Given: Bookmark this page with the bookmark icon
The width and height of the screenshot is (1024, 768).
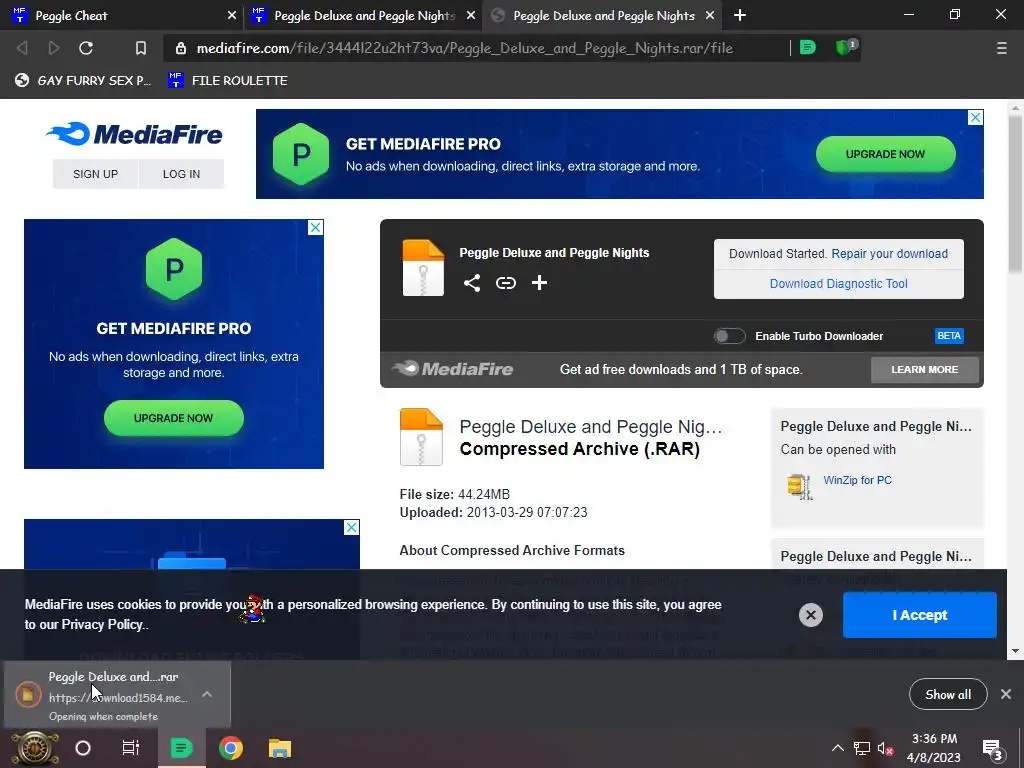Looking at the screenshot, I should click(x=140, y=48).
